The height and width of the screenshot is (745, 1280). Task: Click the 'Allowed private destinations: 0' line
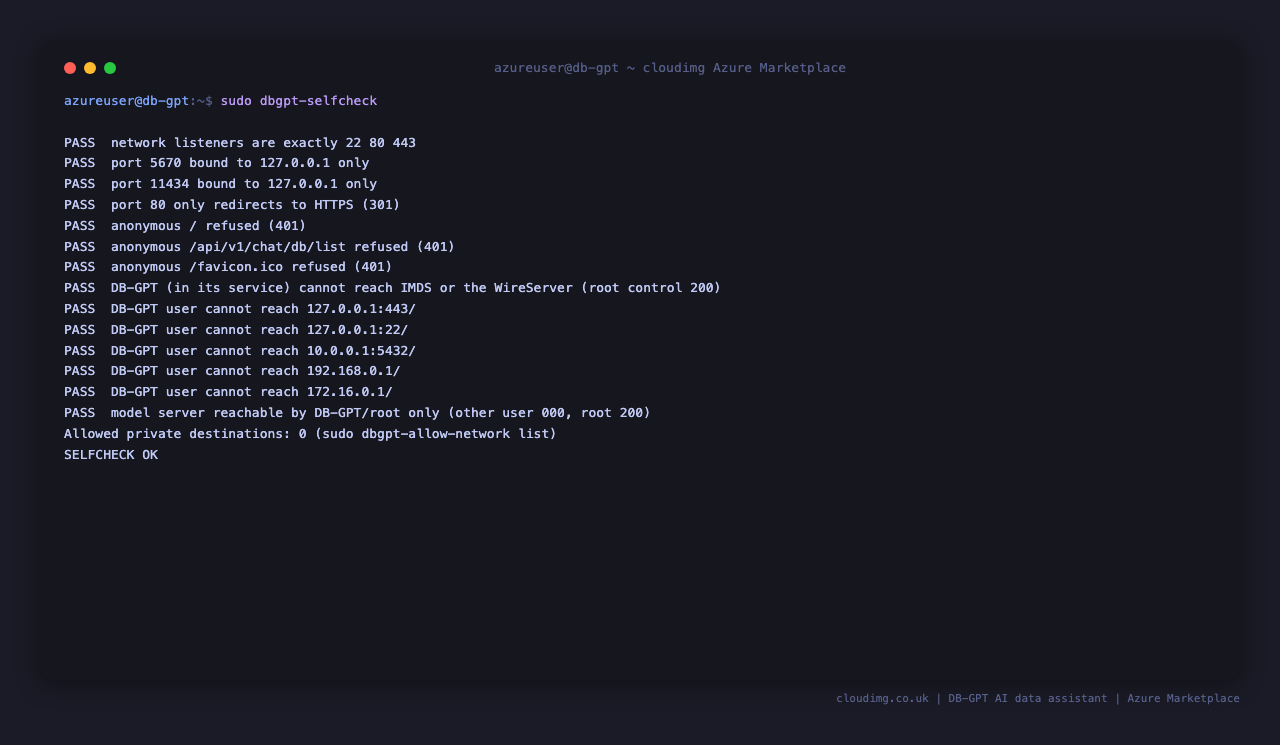[311, 434]
